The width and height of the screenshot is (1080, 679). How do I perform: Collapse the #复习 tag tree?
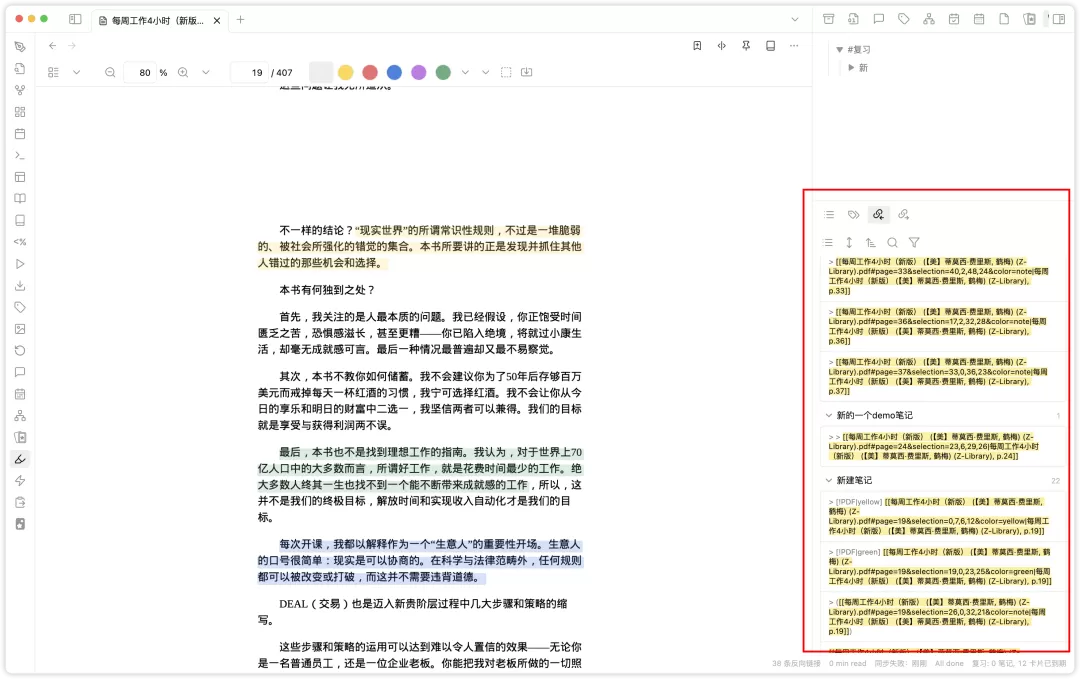(x=839, y=50)
